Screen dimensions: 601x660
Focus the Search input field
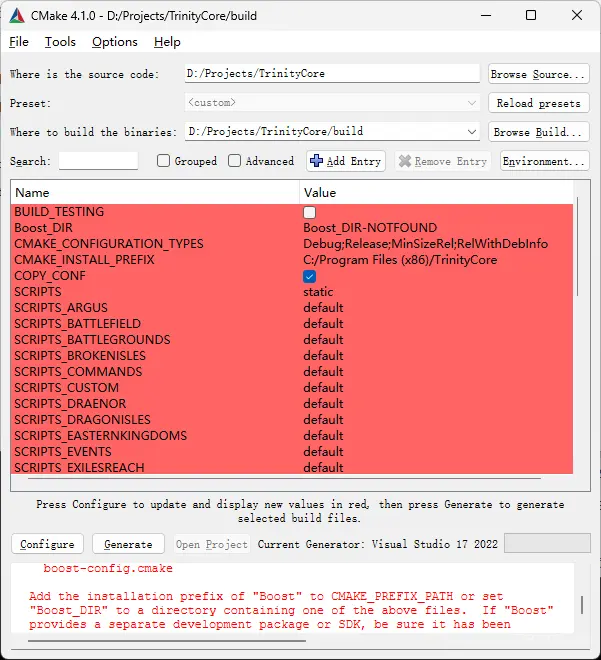click(x=98, y=161)
